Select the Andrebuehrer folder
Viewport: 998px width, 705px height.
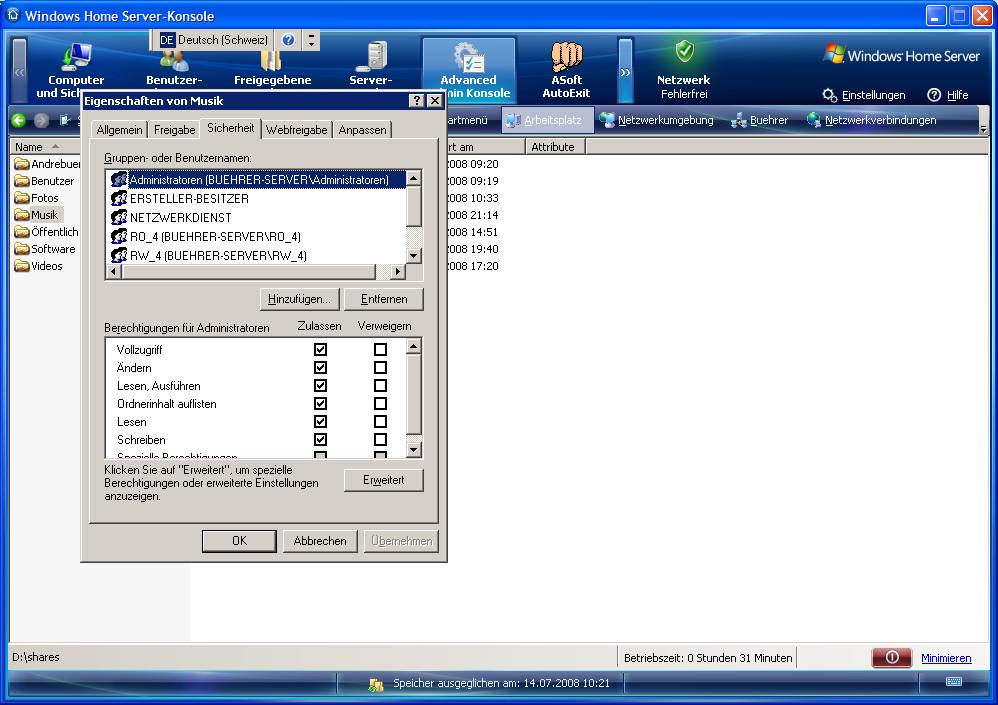[x=48, y=164]
